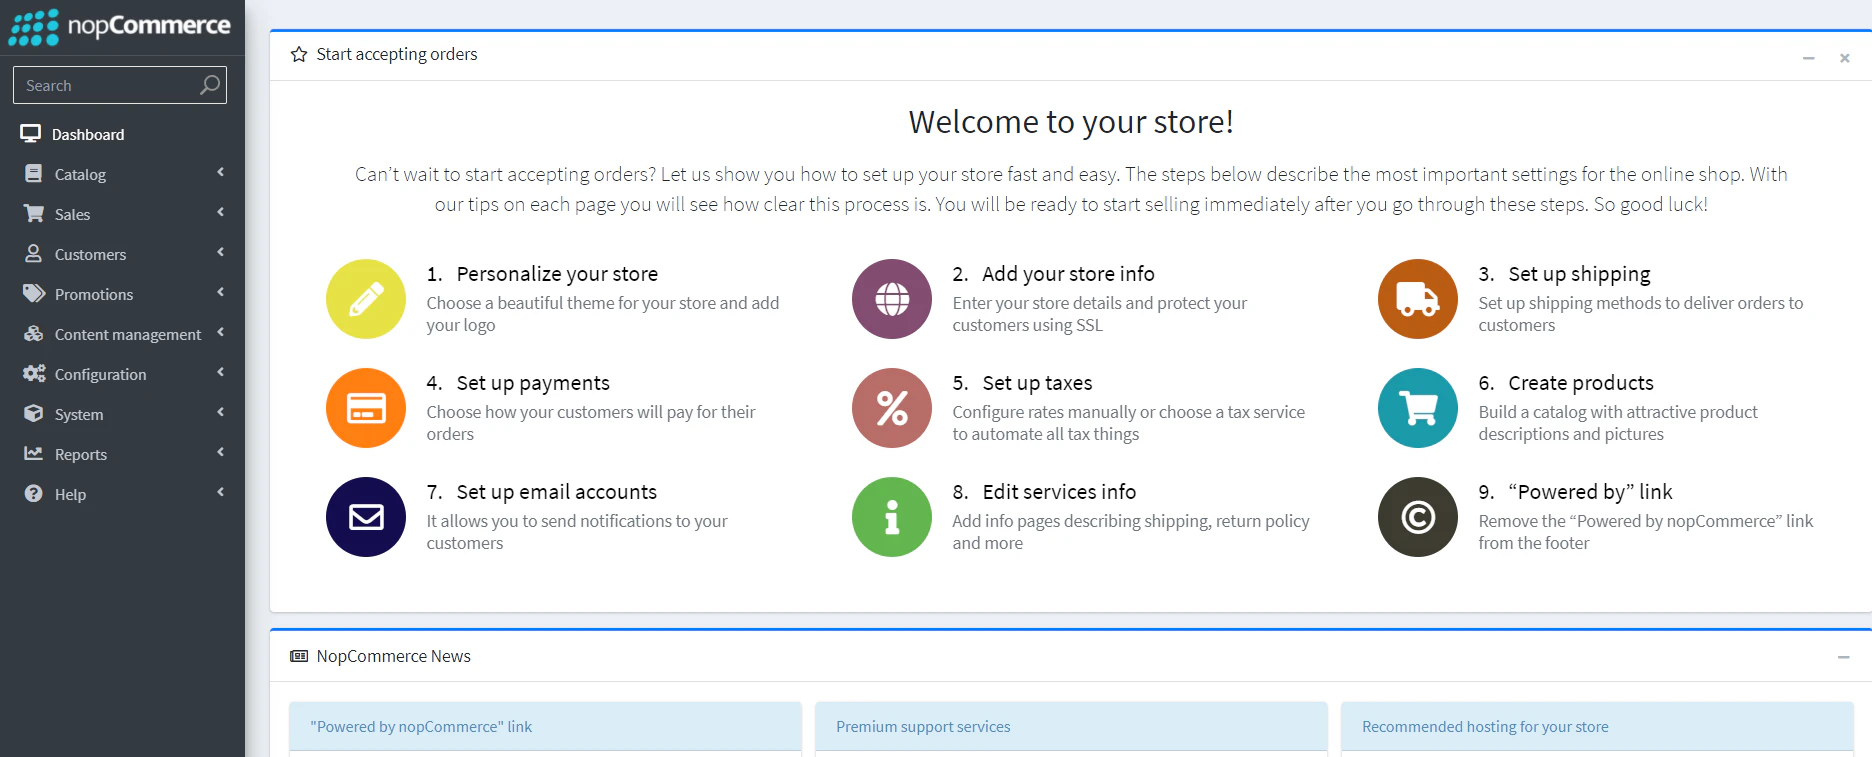1872x757 pixels.
Task: Collapse the NopCommerce News panel
Action: [1843, 657]
